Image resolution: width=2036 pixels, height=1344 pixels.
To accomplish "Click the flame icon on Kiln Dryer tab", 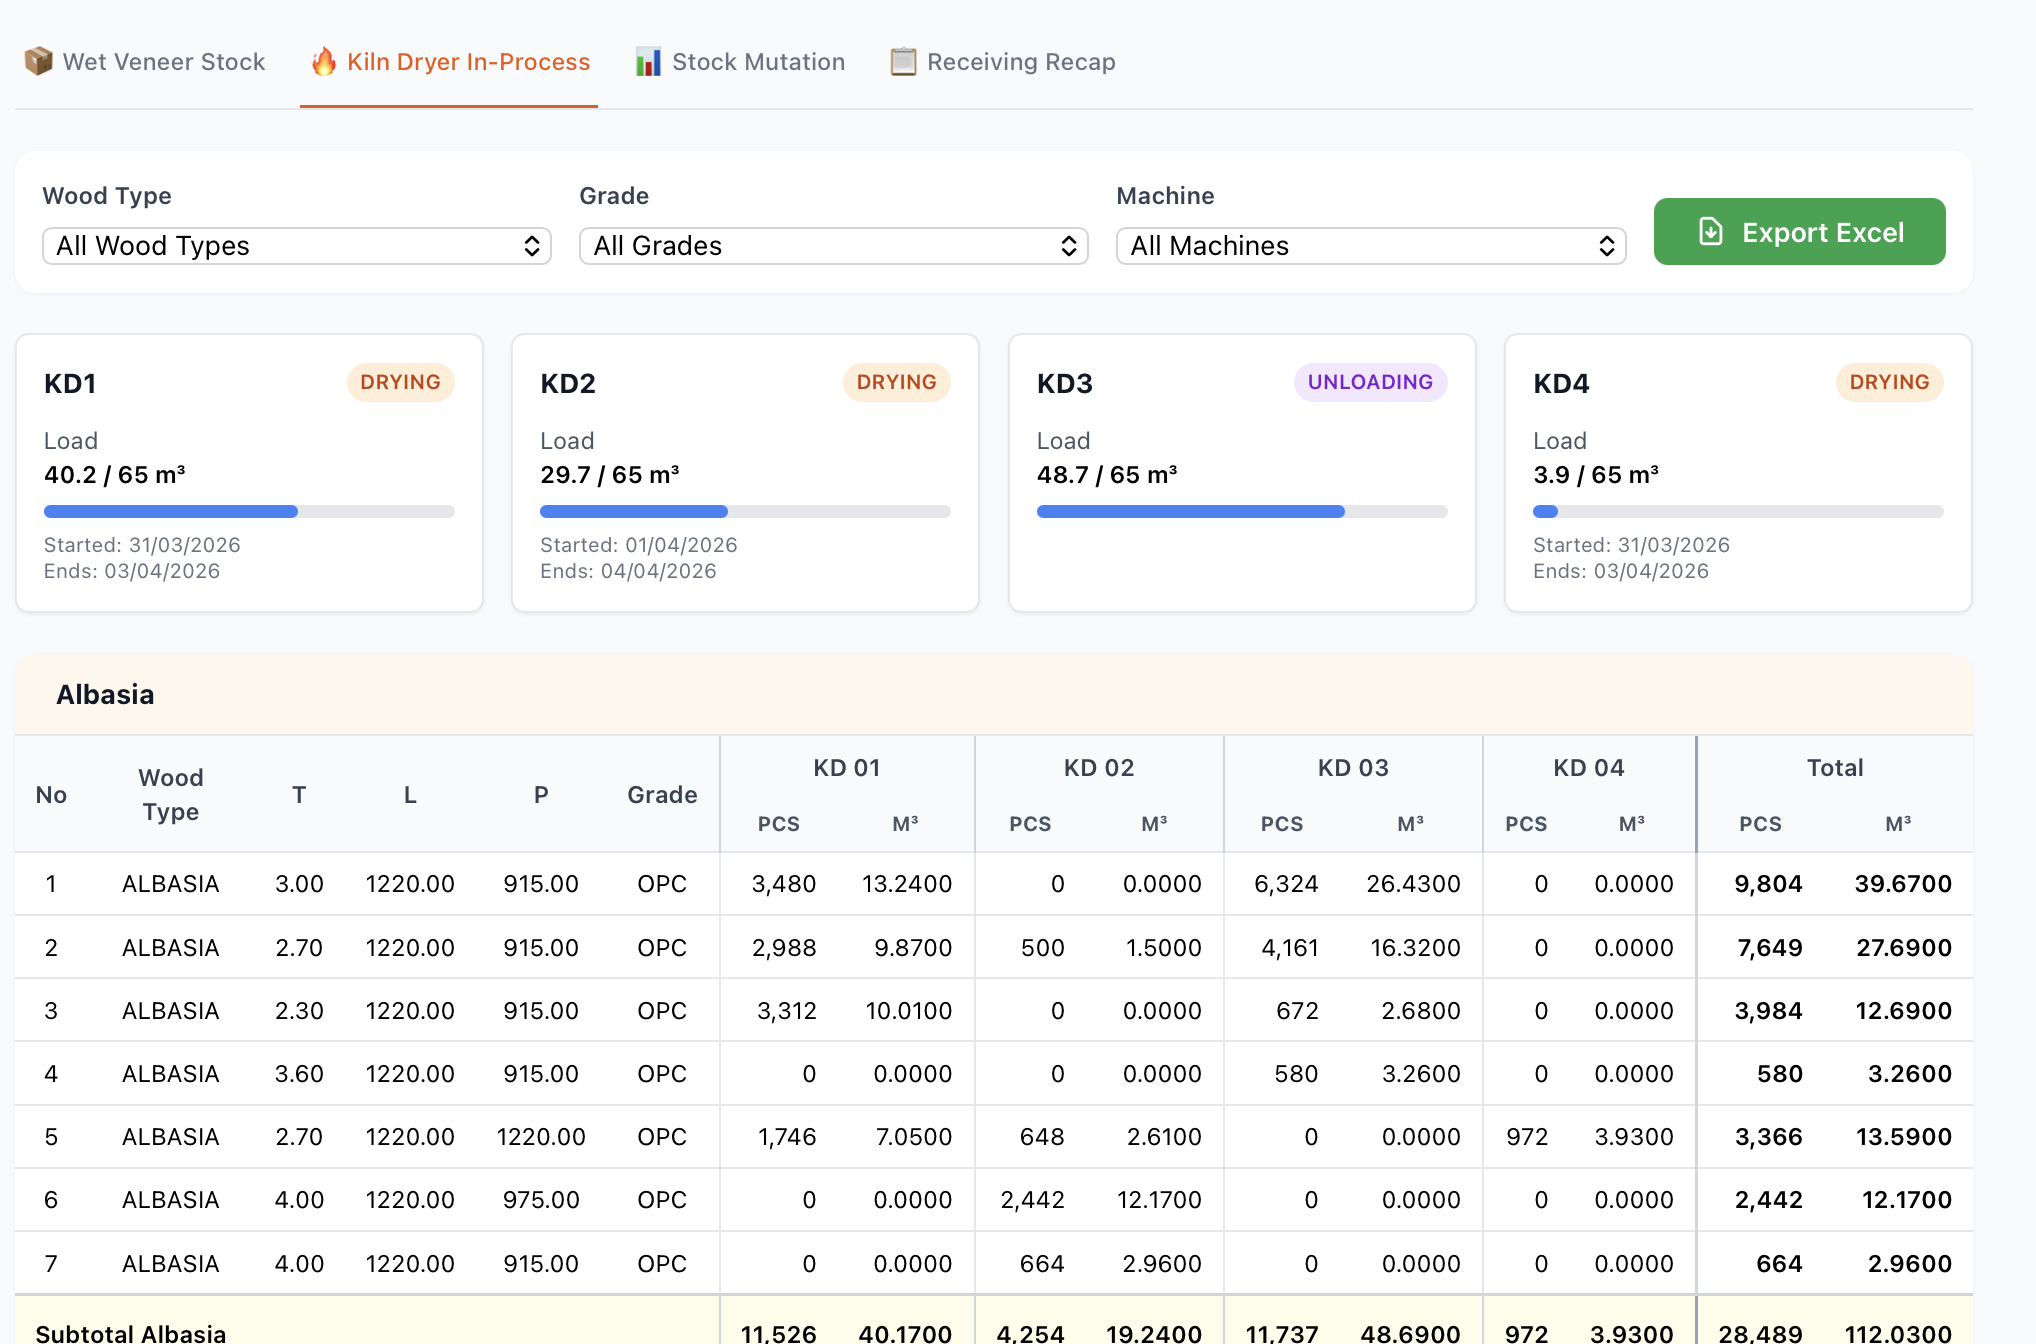I will click(324, 62).
